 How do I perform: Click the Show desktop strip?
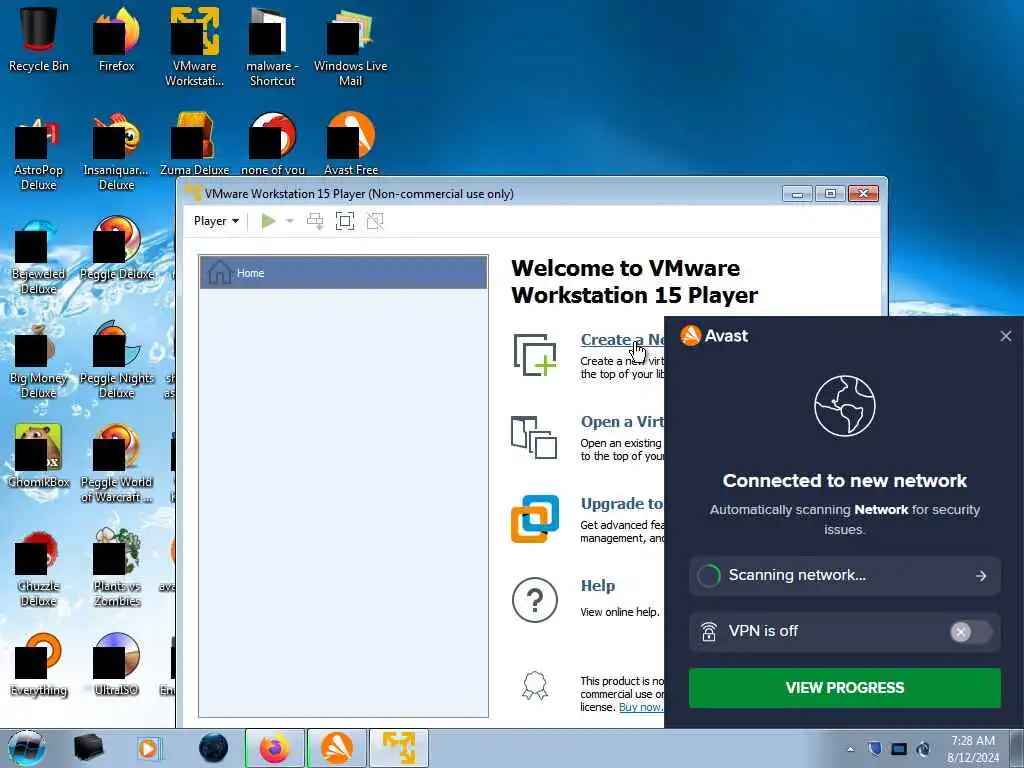[1017, 748]
